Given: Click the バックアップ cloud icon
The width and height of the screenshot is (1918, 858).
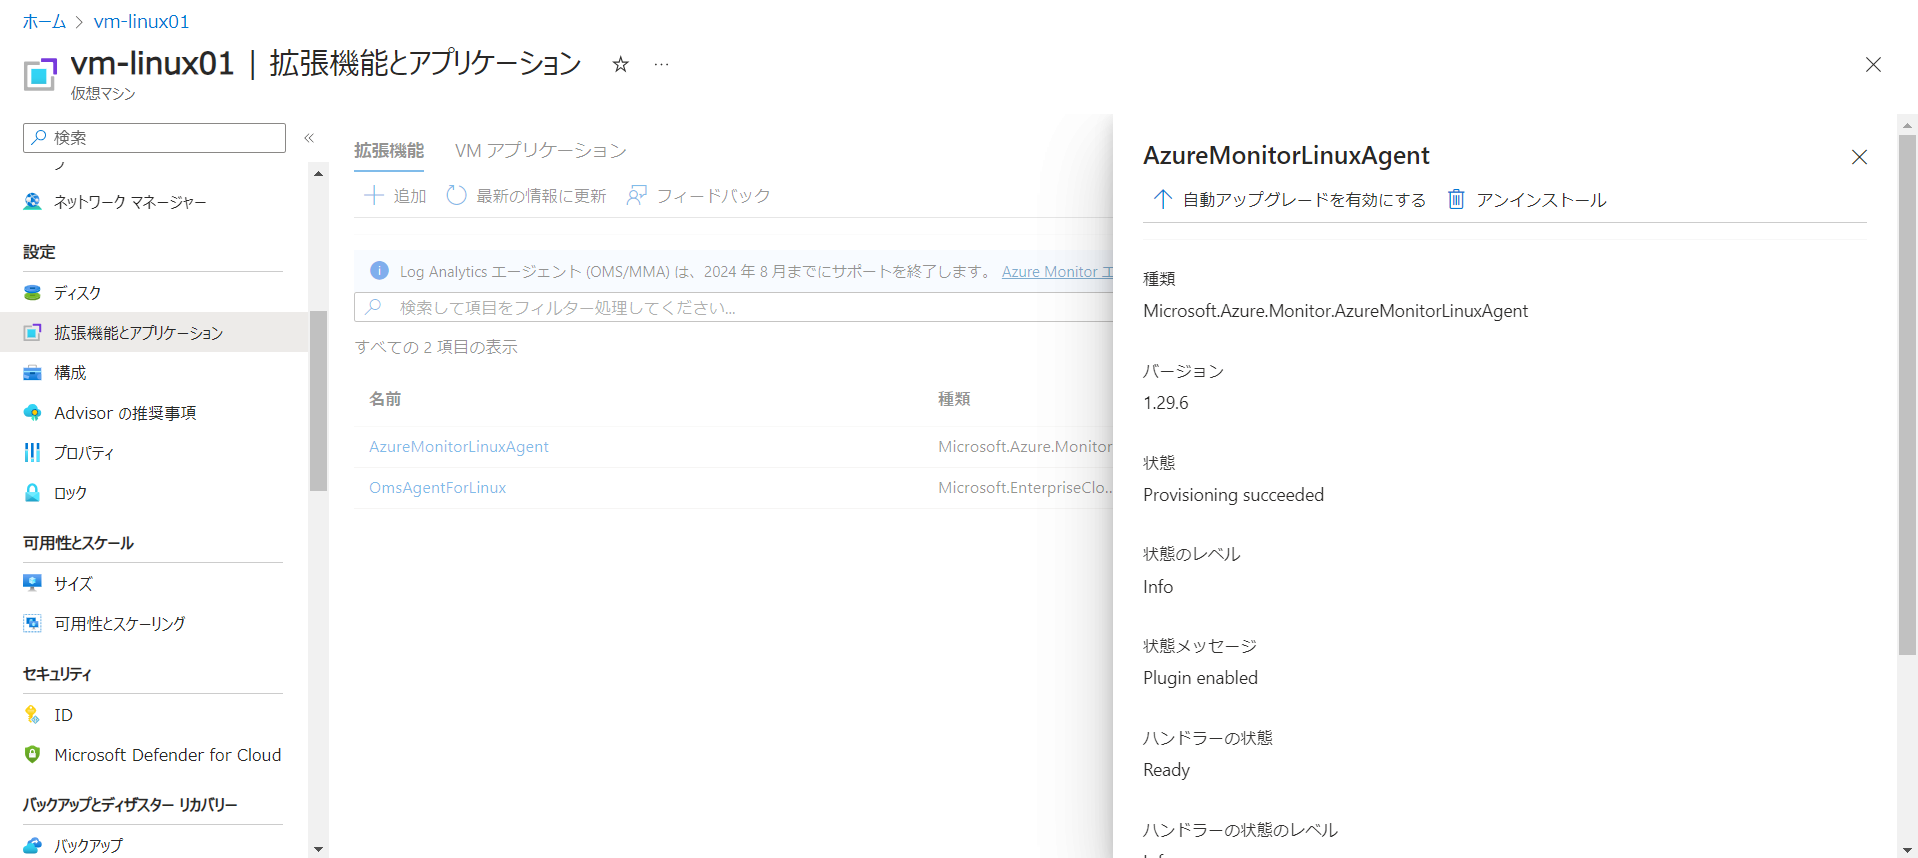Looking at the screenshot, I should [x=33, y=845].
